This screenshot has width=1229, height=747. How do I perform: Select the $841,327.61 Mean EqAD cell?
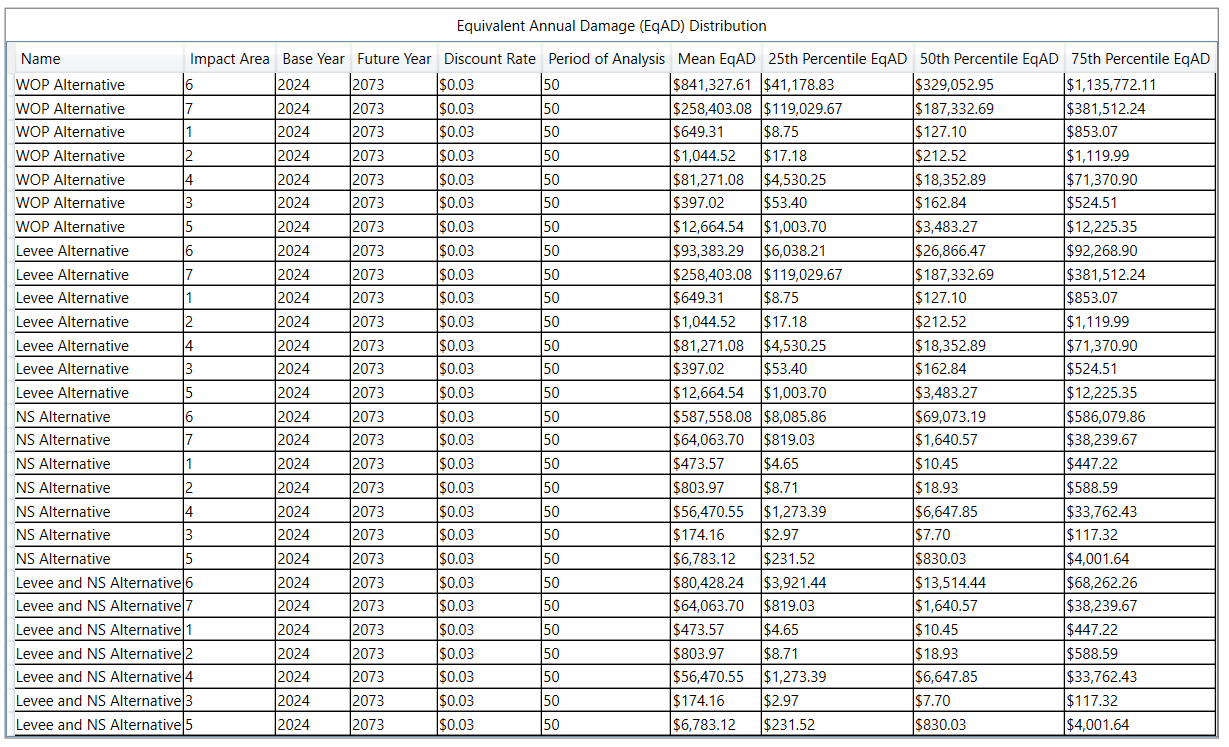(716, 85)
